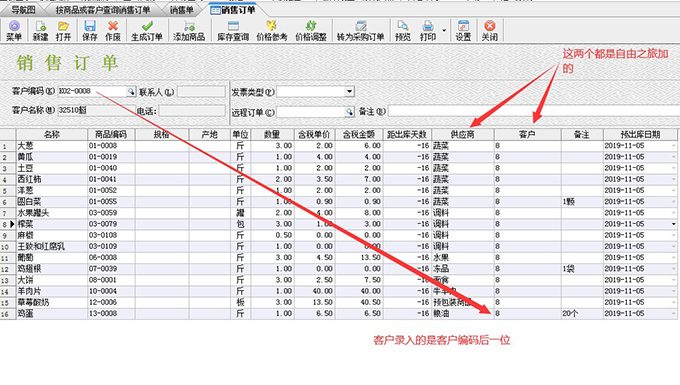680x385 pixels.
Task: Open the 发票类型 dropdown list
Action: 350,91
